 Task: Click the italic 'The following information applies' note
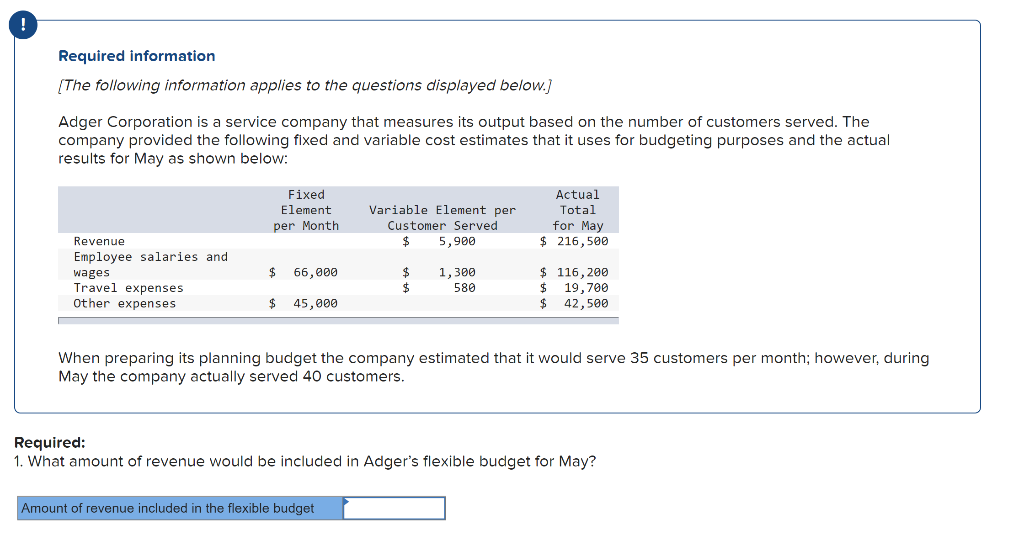point(305,86)
